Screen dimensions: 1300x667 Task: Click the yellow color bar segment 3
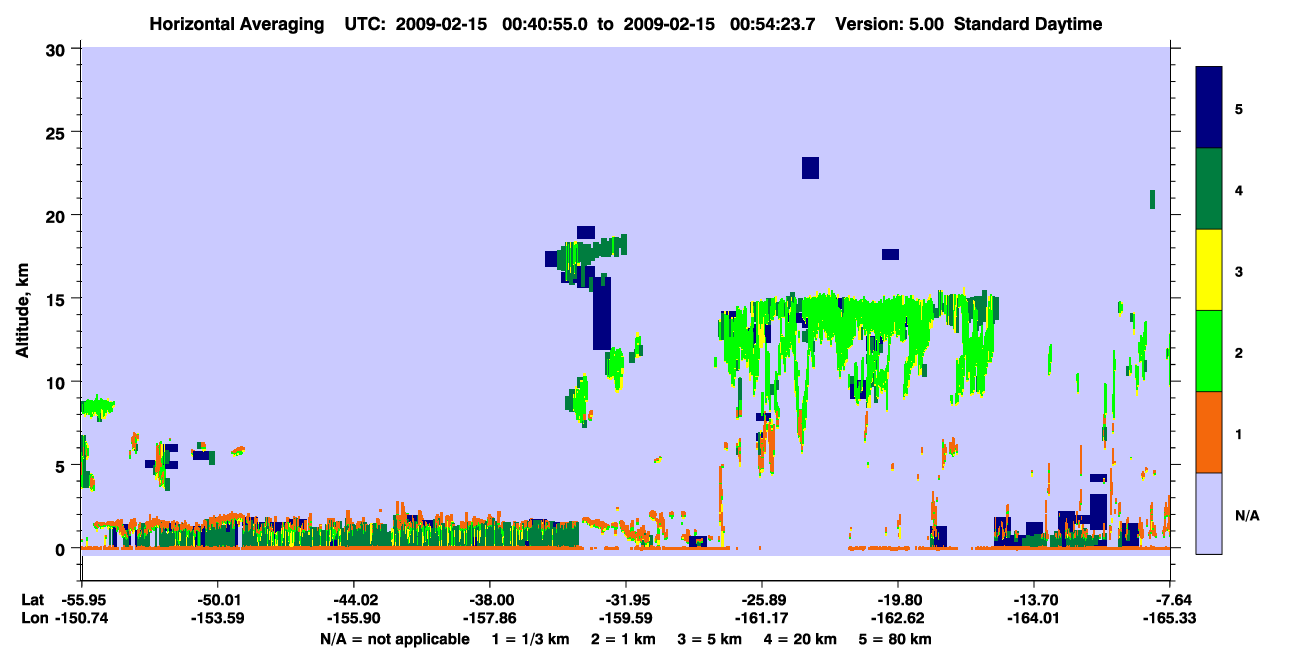pos(1209,270)
